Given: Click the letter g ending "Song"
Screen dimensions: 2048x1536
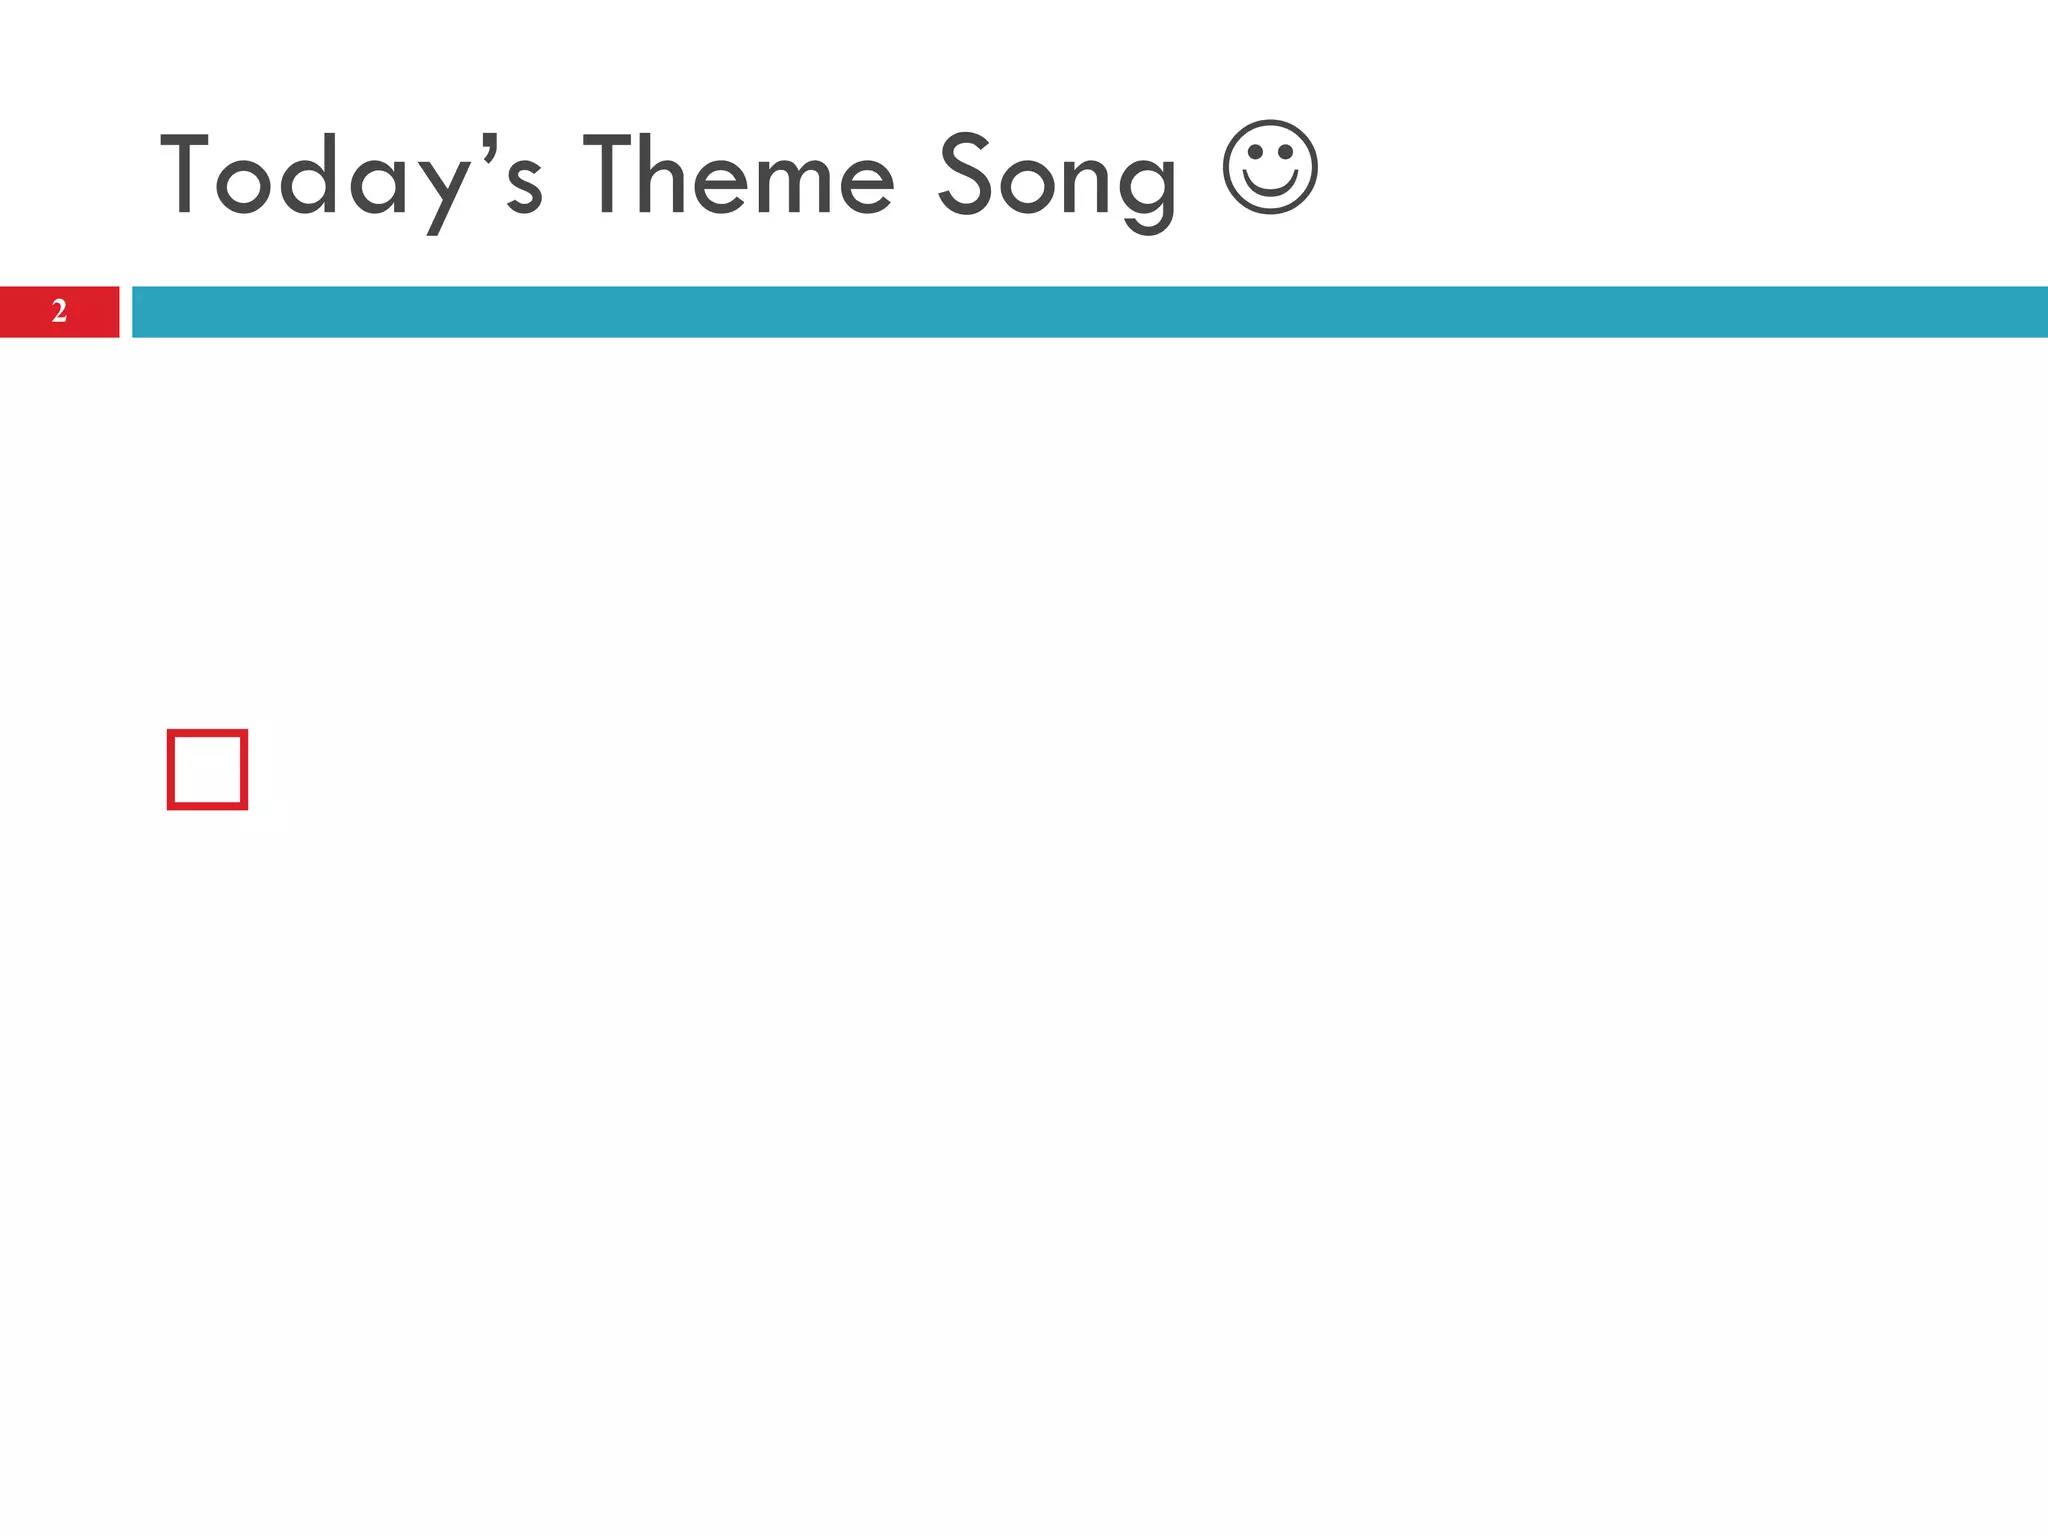Looking at the screenshot, I should [x=1147, y=190].
